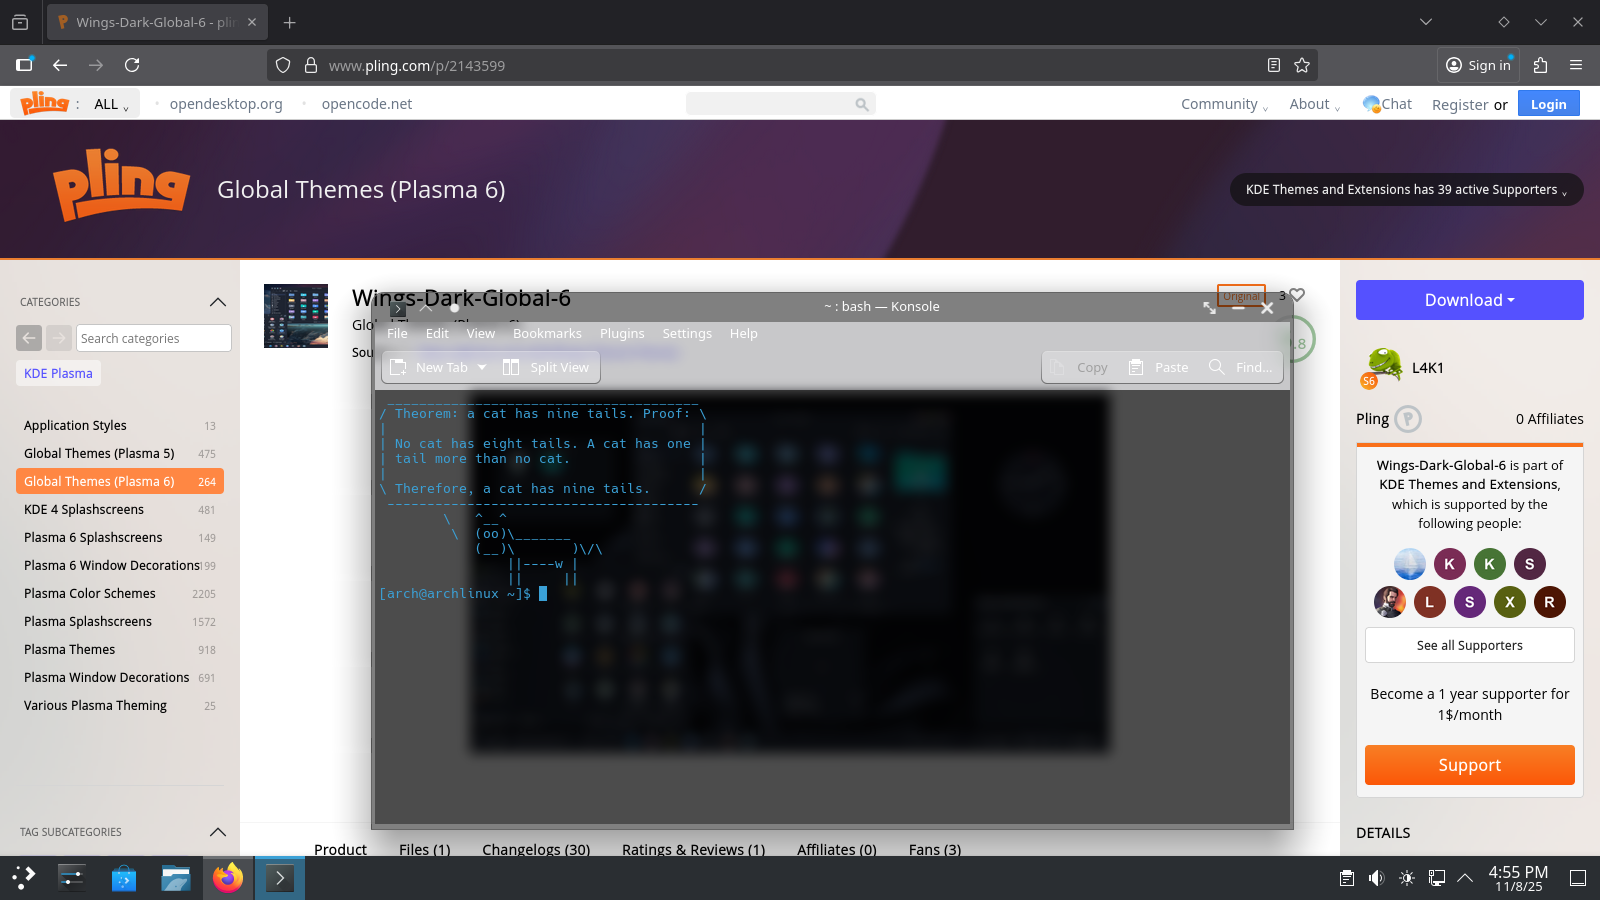Select Application Styles category
Screen dimensions: 1600x900
[120, 425]
